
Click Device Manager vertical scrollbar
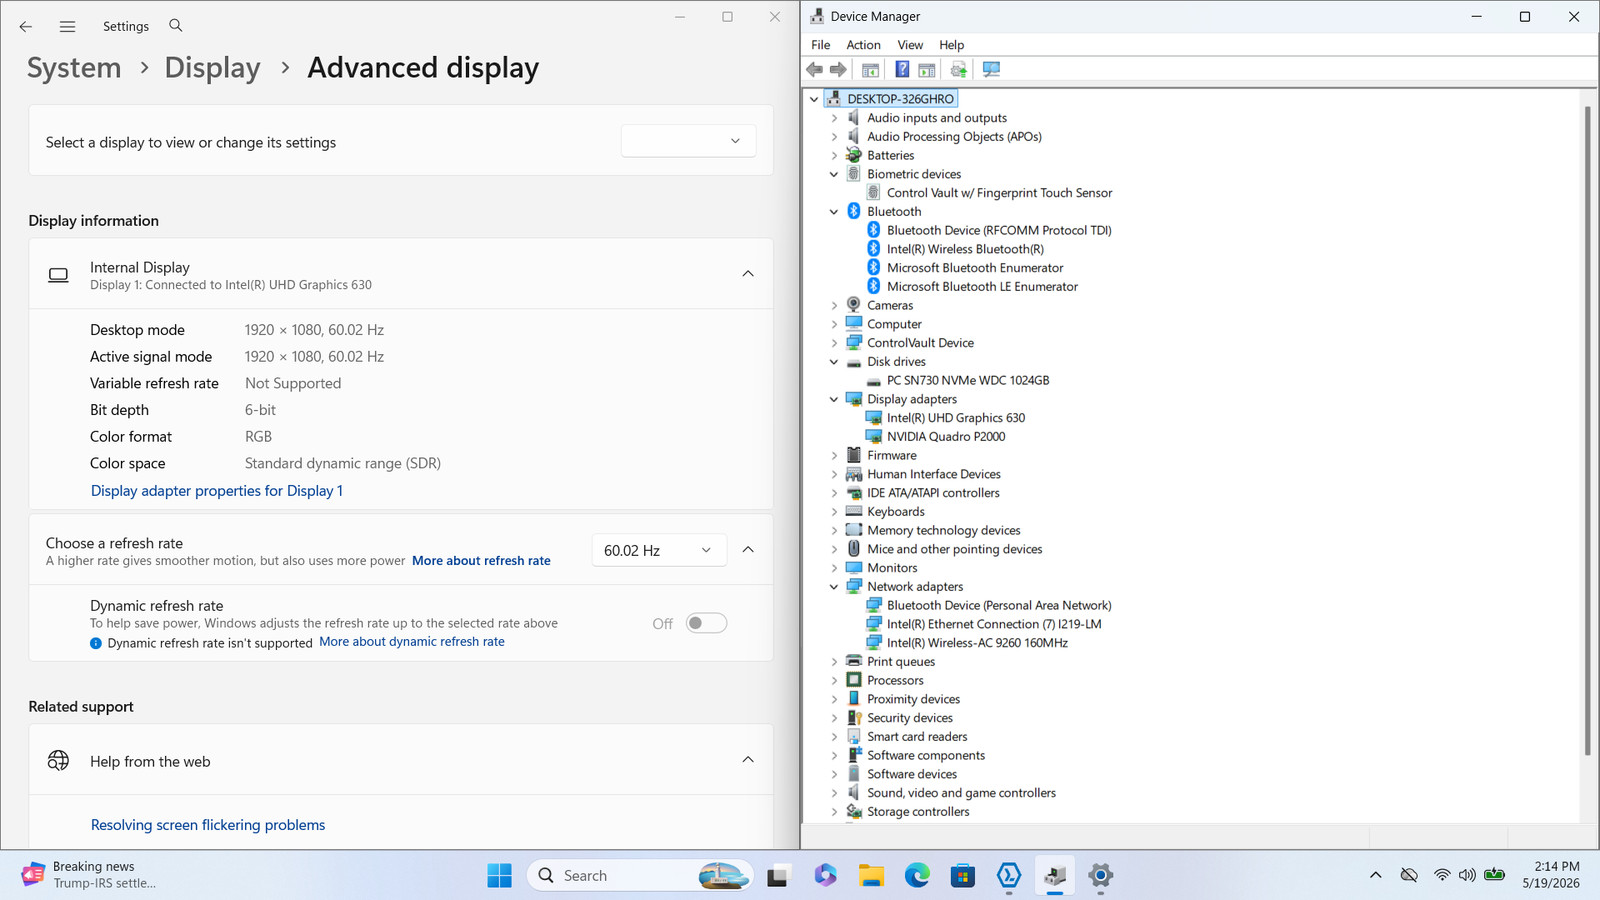tap(1587, 430)
